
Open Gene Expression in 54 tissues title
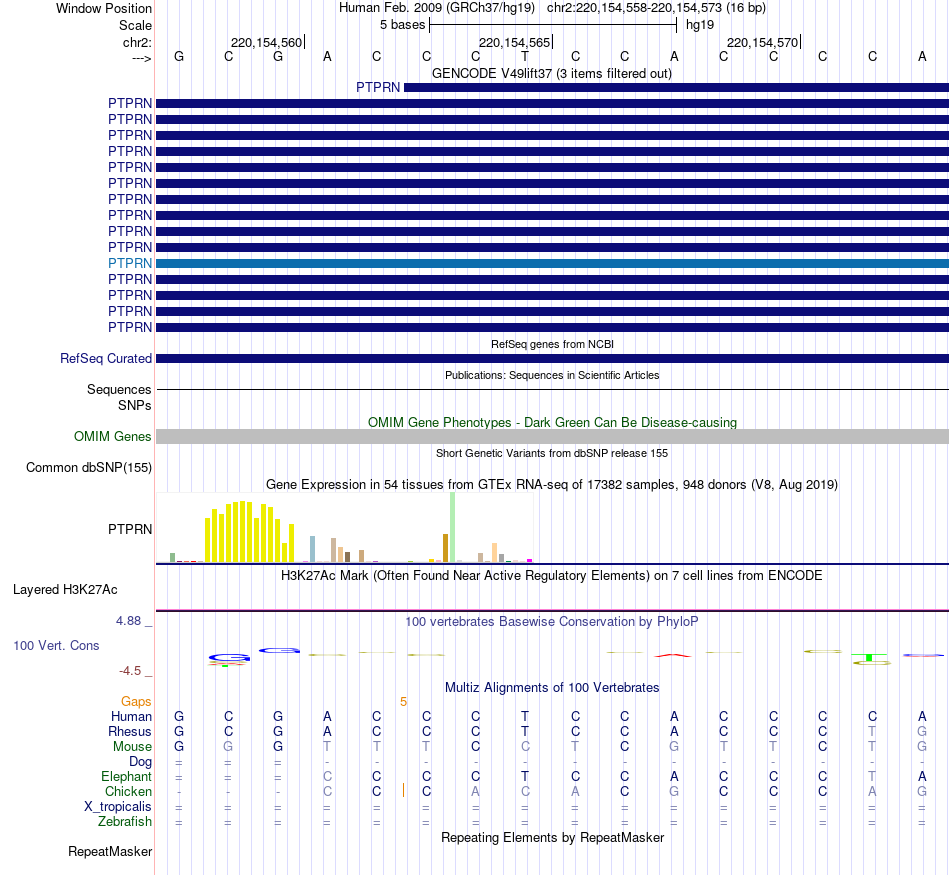click(x=552, y=485)
